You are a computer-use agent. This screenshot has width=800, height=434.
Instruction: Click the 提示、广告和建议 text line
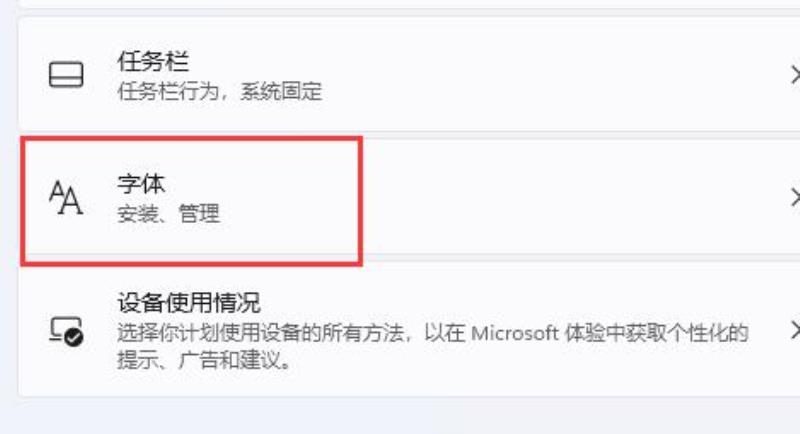(204, 360)
